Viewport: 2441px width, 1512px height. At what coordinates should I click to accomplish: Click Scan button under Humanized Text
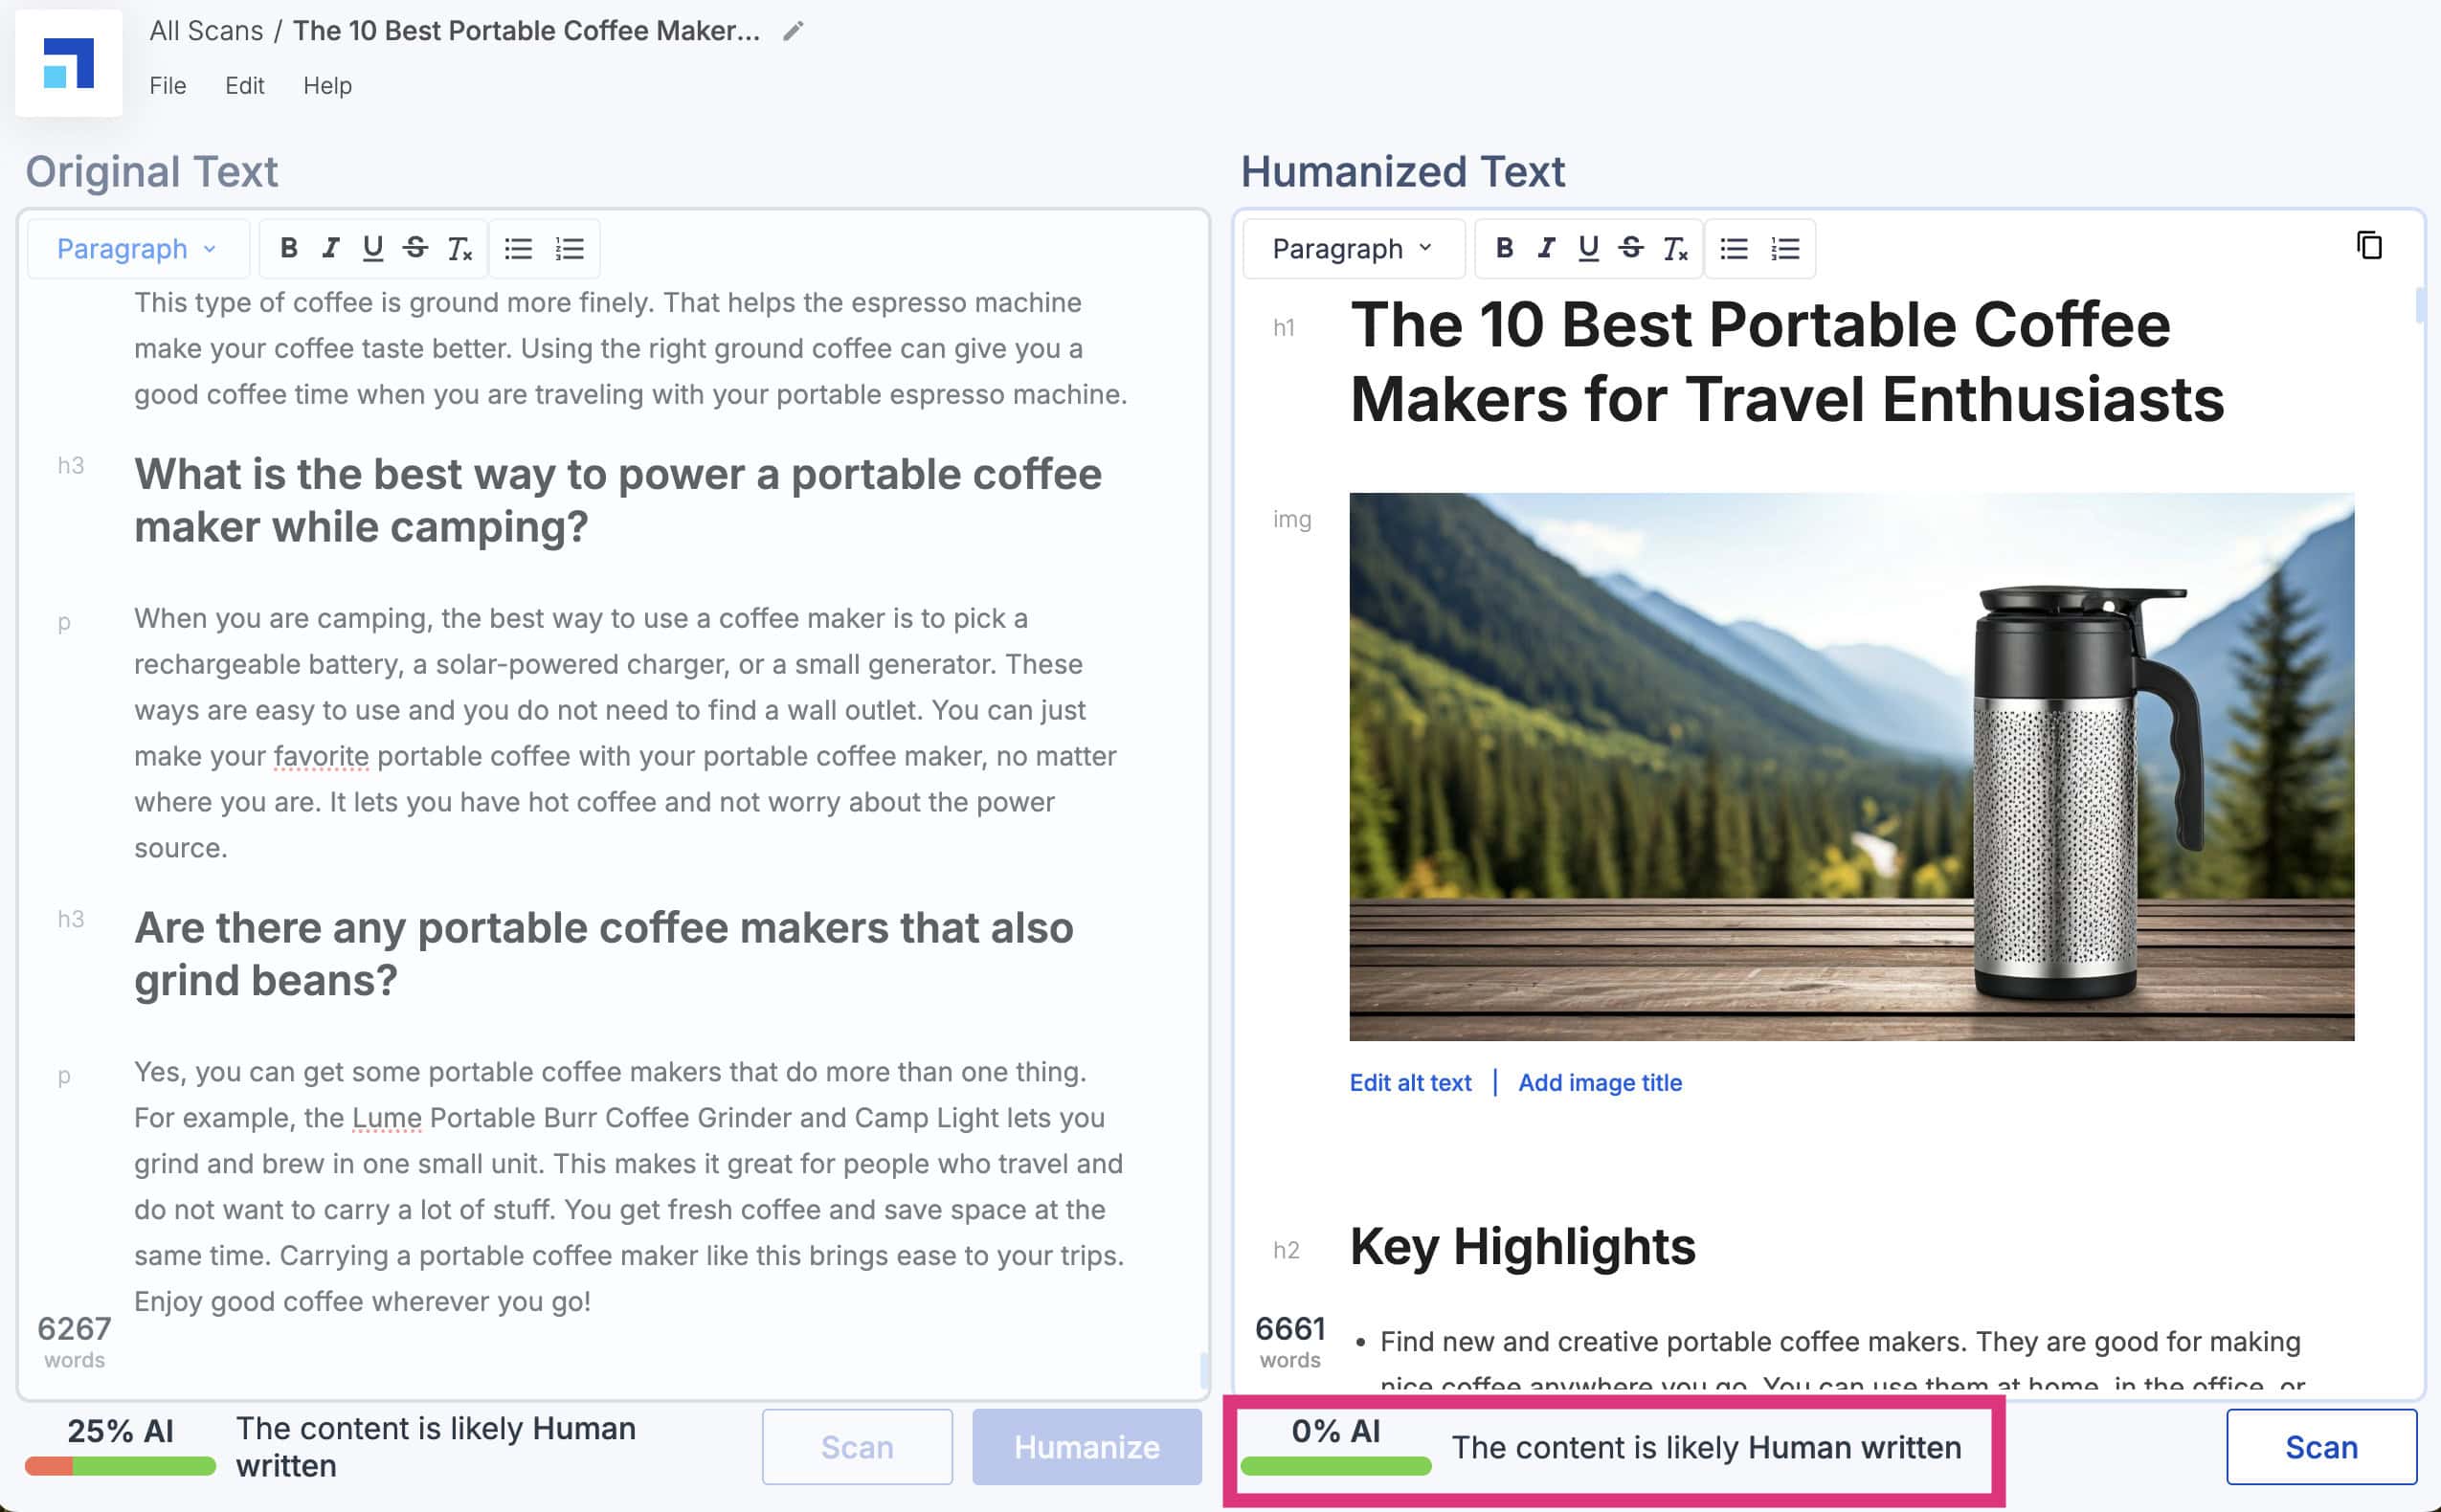pyautogui.click(x=2321, y=1447)
